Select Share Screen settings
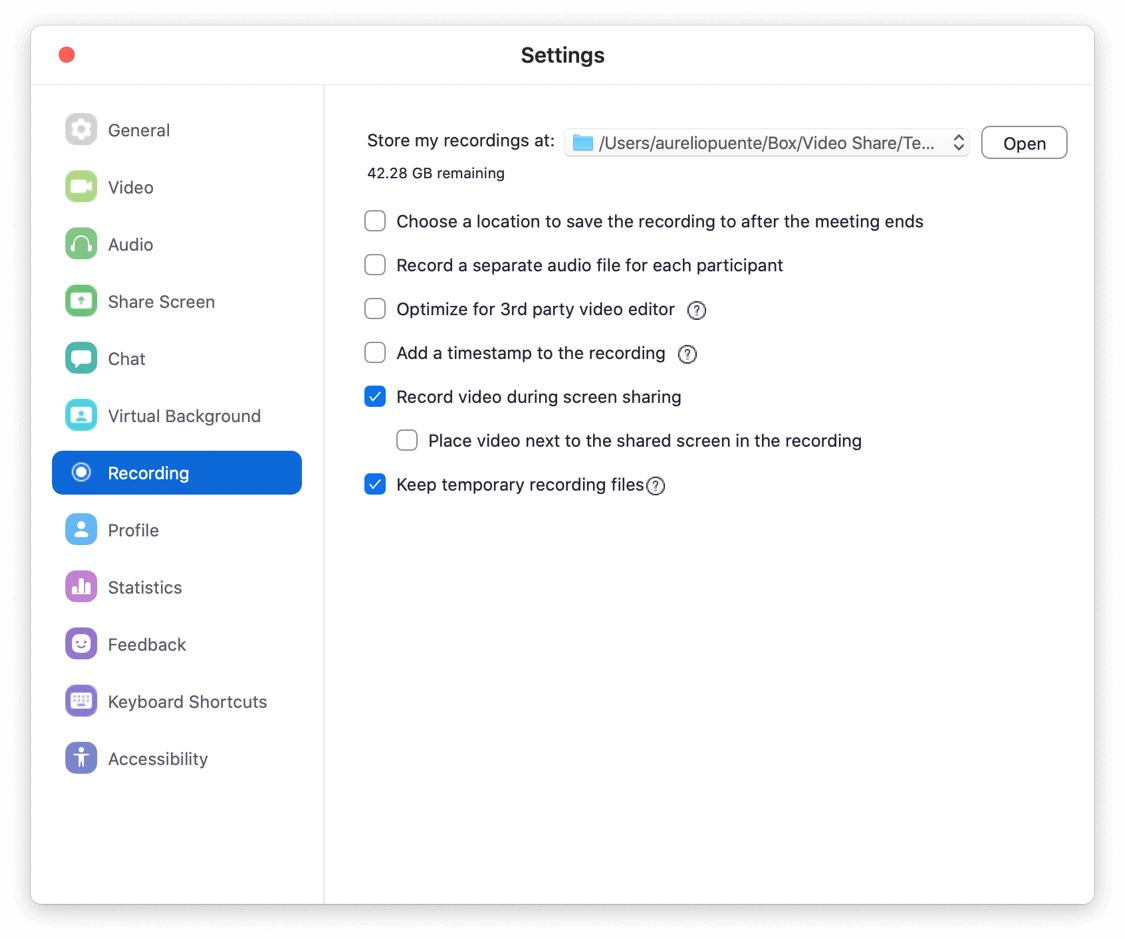The width and height of the screenshot is (1125, 939). pyautogui.click(x=176, y=301)
